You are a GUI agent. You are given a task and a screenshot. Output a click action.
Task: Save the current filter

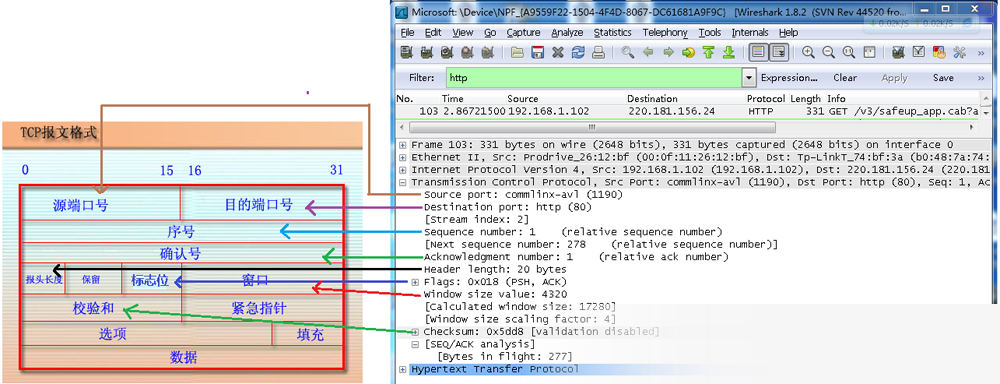943,78
